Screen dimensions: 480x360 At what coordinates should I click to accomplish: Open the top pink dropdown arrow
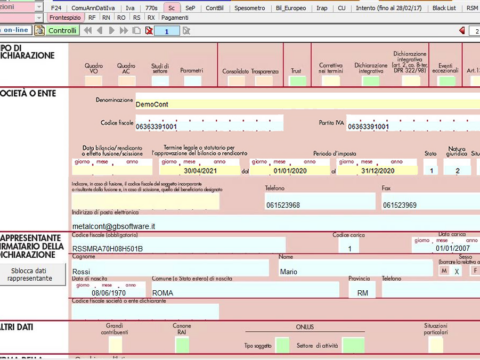pyautogui.click(x=39, y=7)
